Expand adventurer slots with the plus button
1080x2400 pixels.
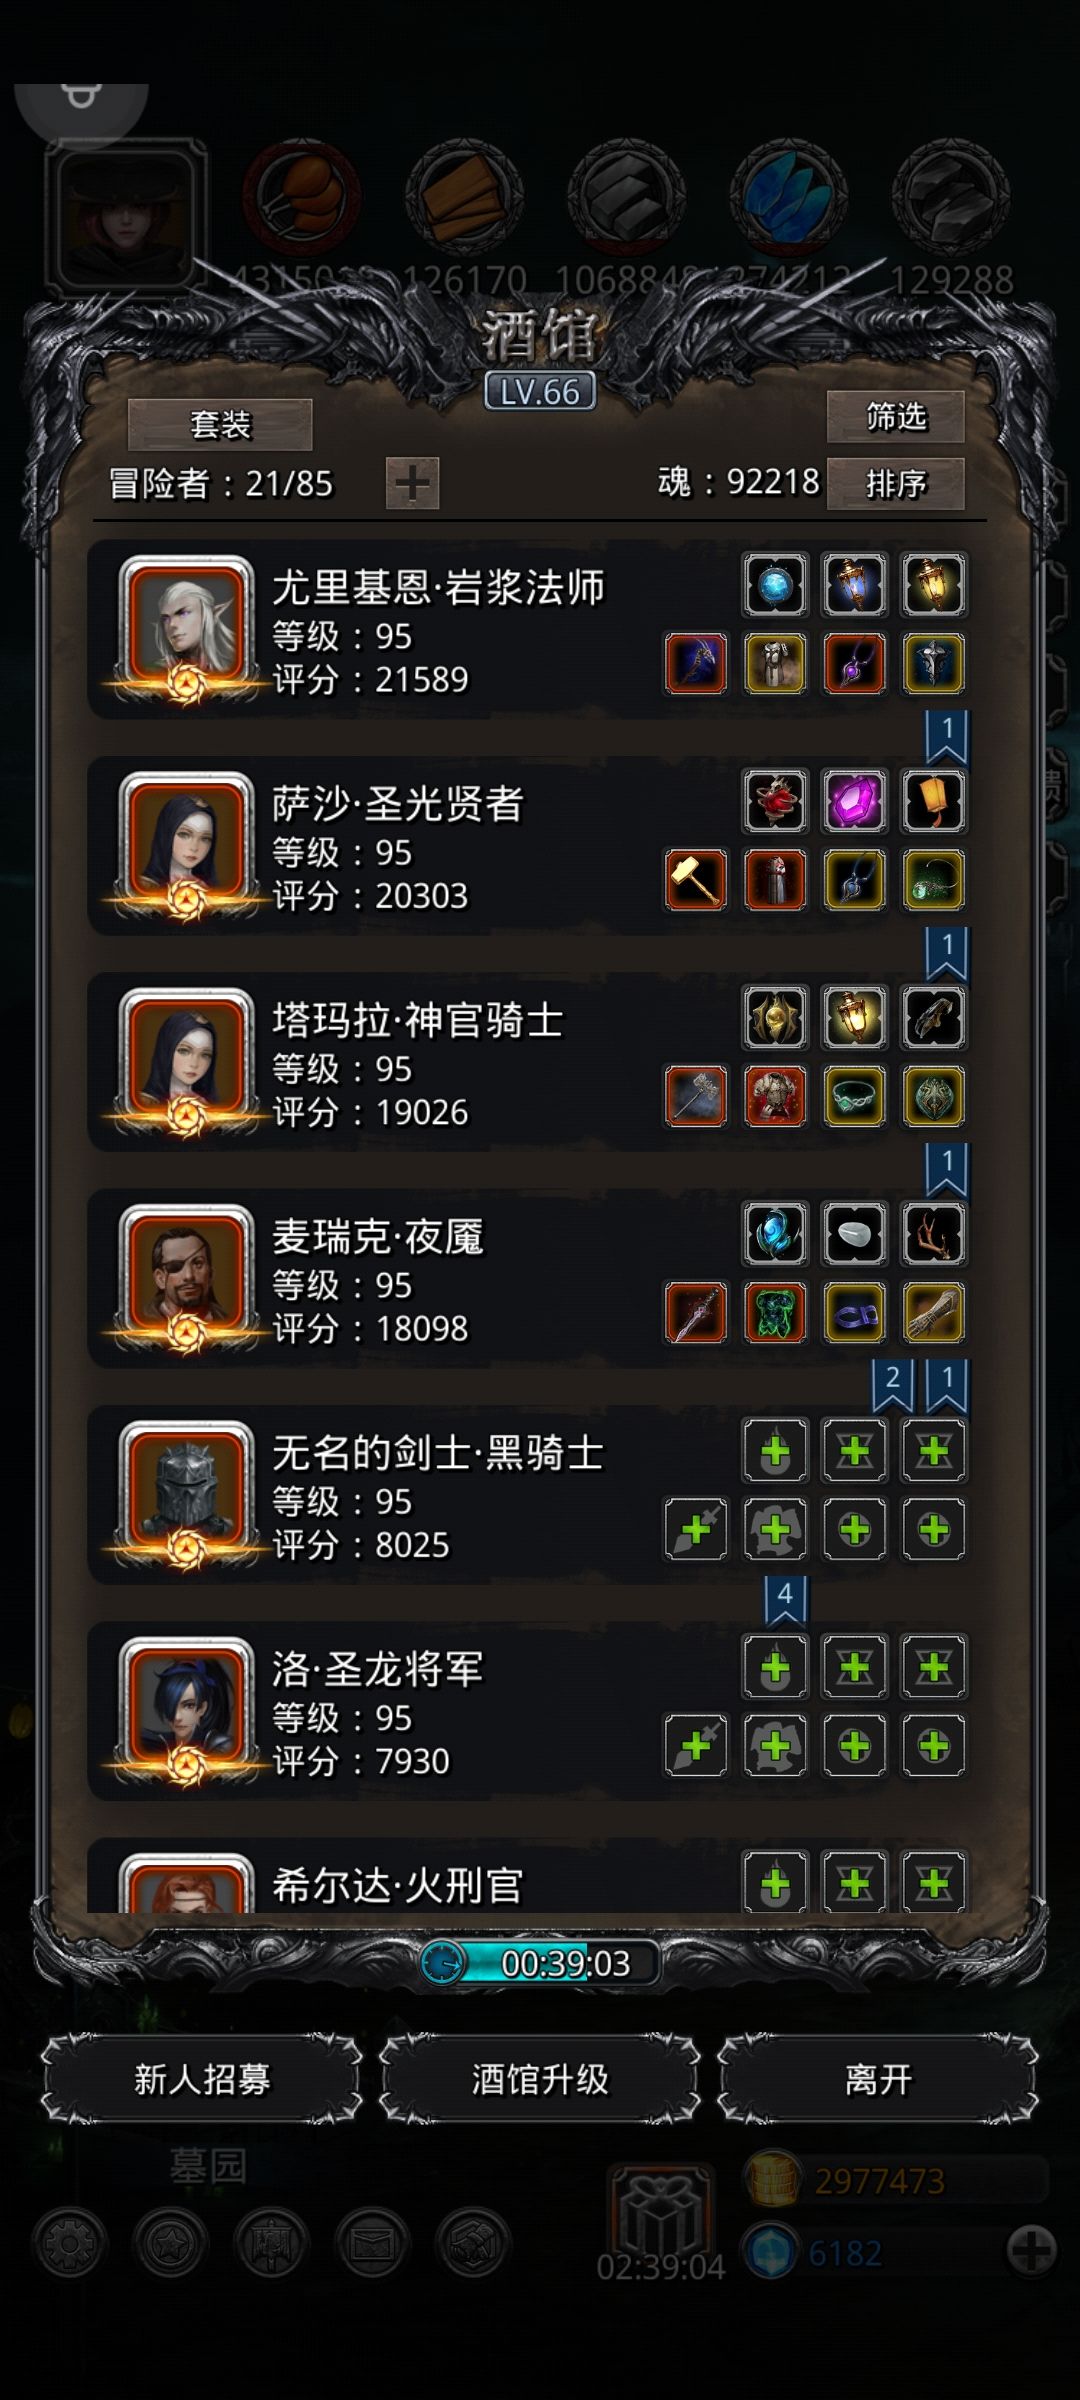tap(412, 484)
